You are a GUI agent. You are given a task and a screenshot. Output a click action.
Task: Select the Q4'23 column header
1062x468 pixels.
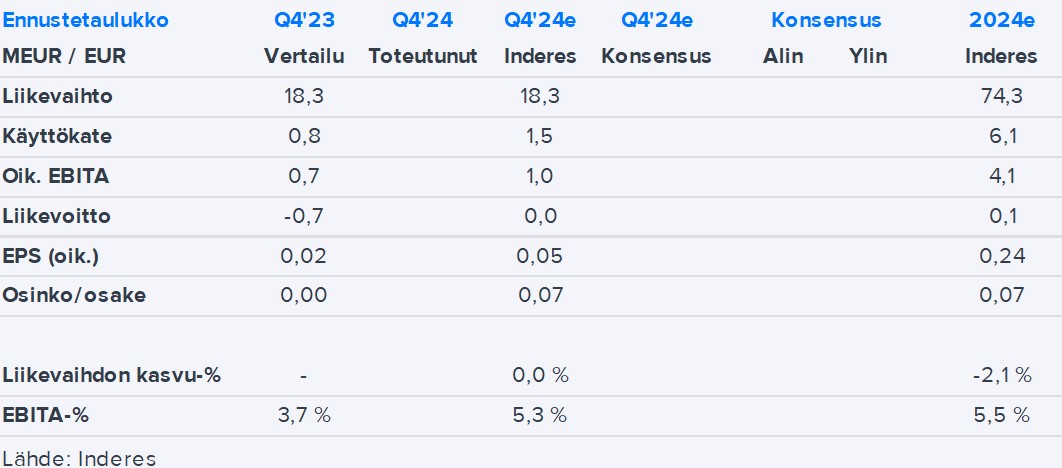pos(303,20)
